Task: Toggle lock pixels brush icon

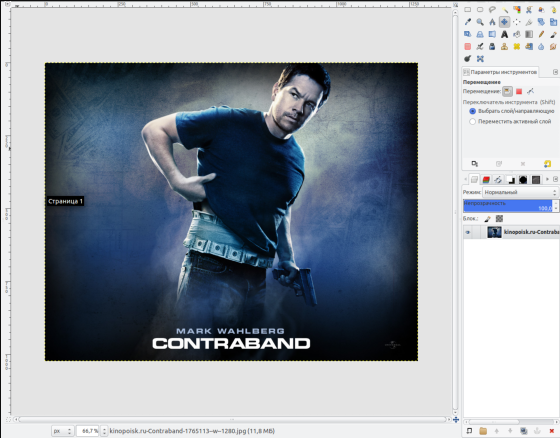Action: 488,219
